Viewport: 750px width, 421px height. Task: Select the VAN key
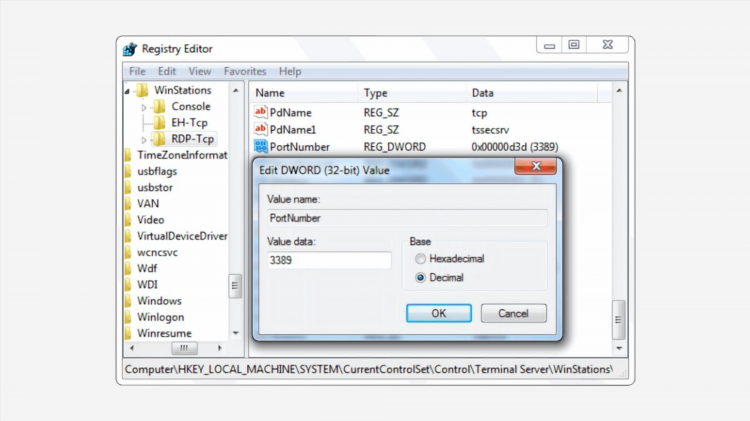point(148,204)
